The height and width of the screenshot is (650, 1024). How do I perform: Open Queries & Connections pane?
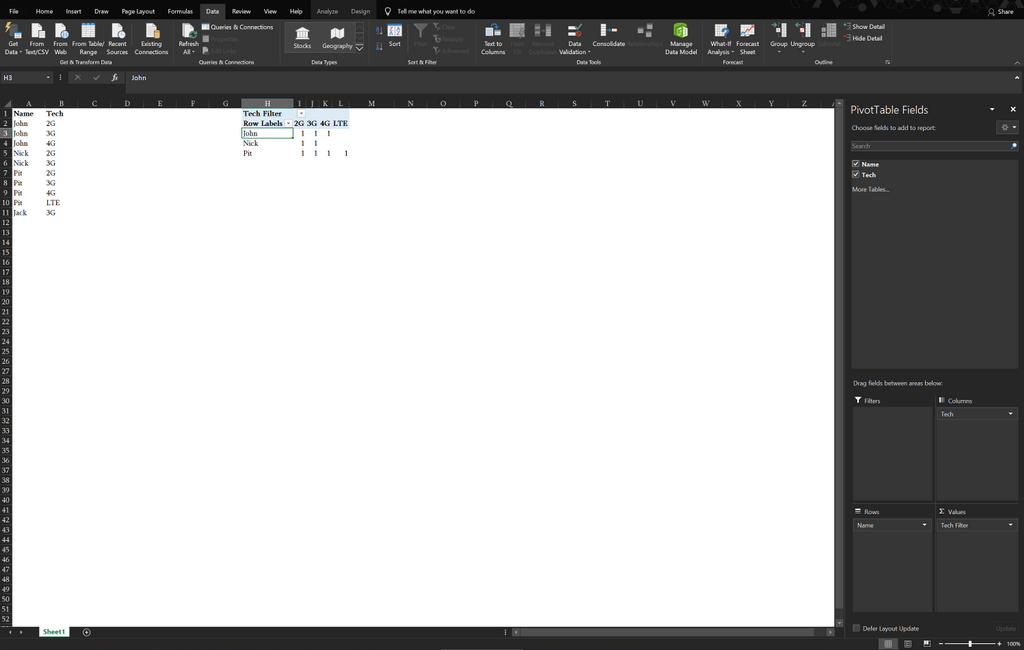point(238,27)
